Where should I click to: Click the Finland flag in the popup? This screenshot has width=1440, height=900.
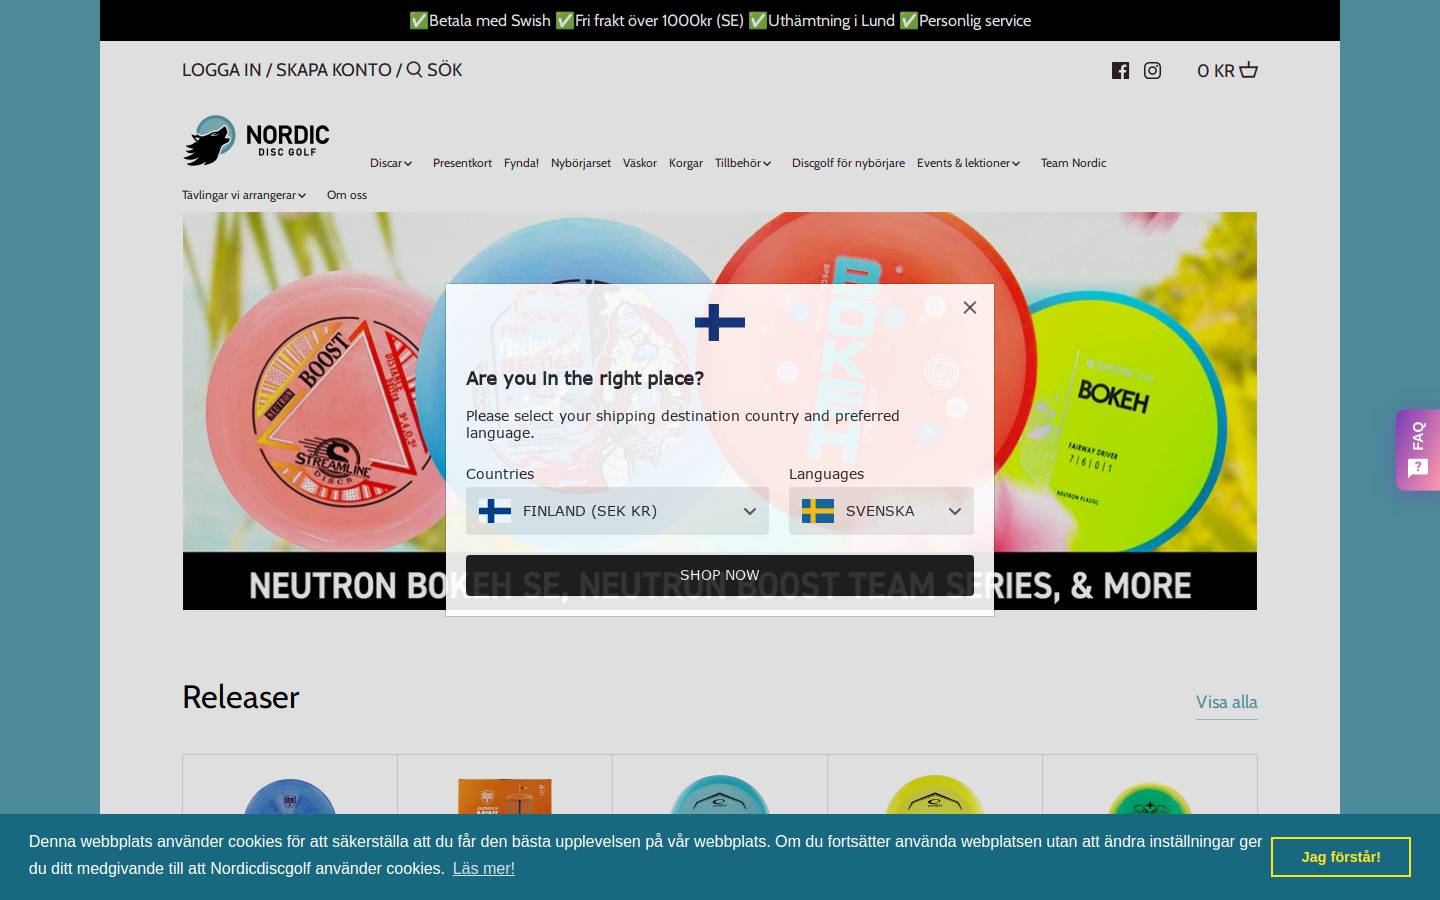point(720,322)
